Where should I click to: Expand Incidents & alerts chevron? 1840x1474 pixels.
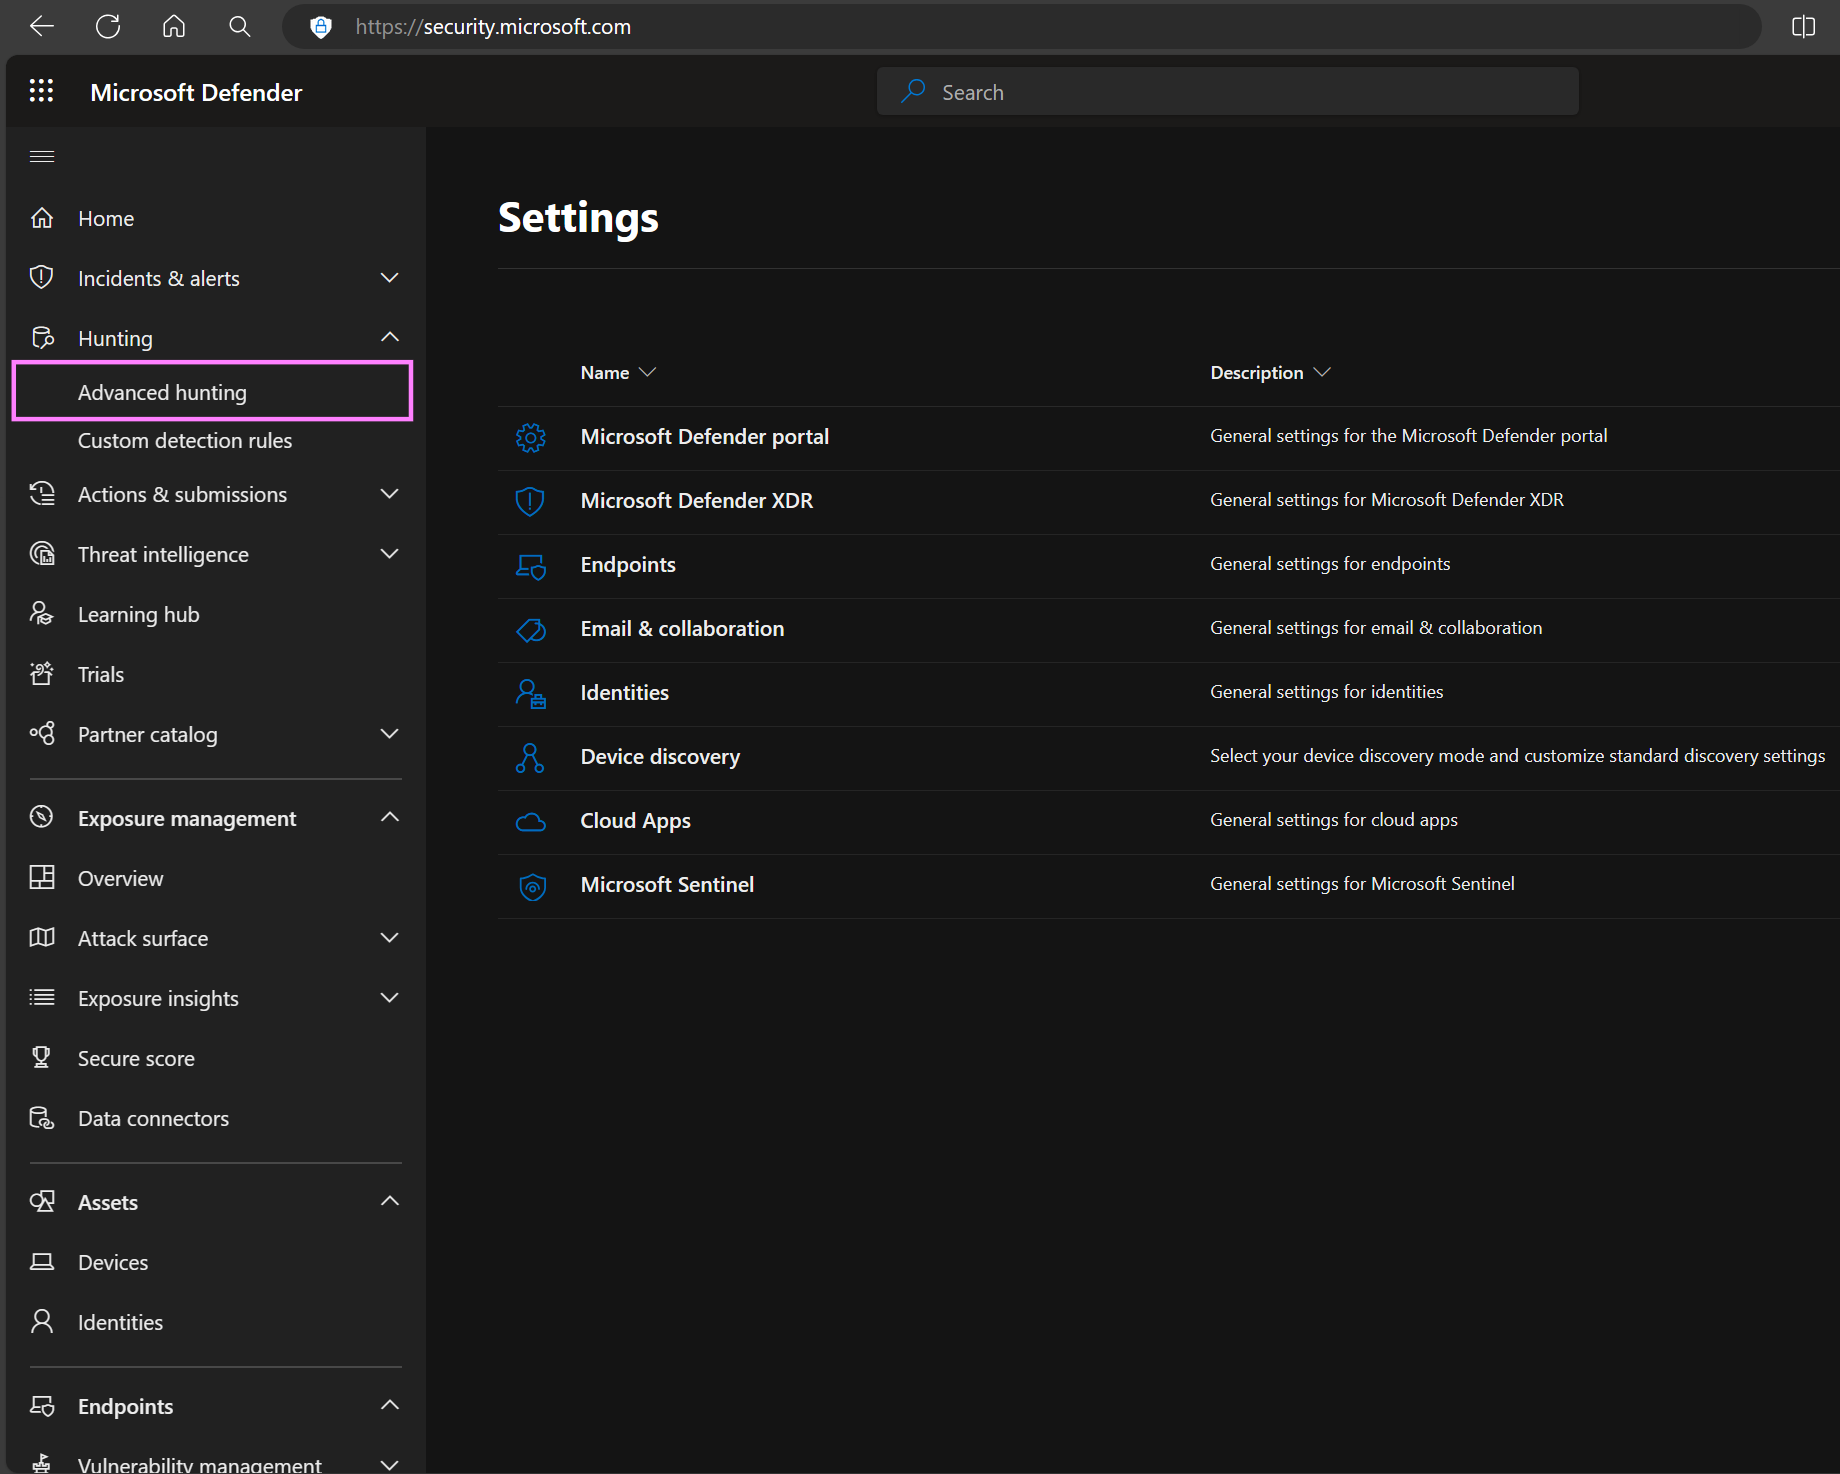click(x=390, y=278)
